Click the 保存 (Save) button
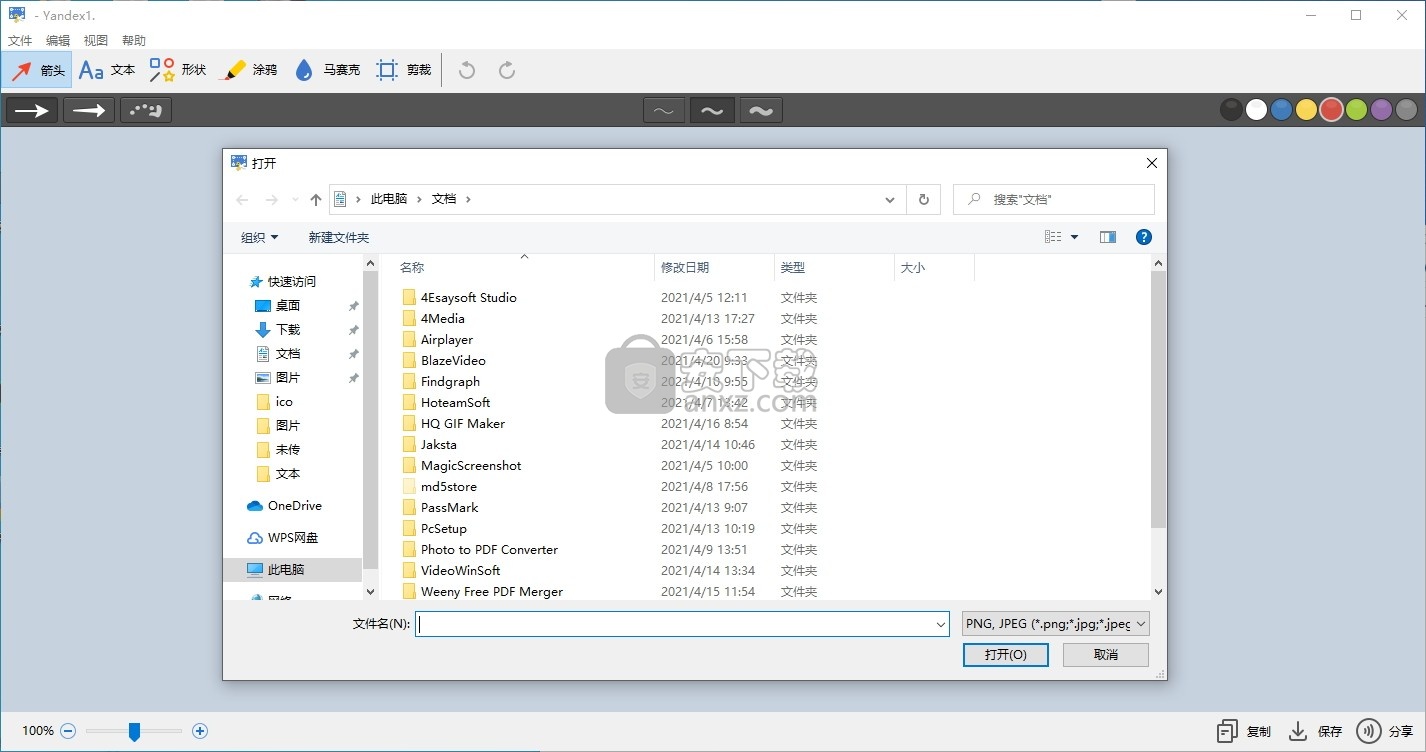The image size is (1426, 752). 1315,732
